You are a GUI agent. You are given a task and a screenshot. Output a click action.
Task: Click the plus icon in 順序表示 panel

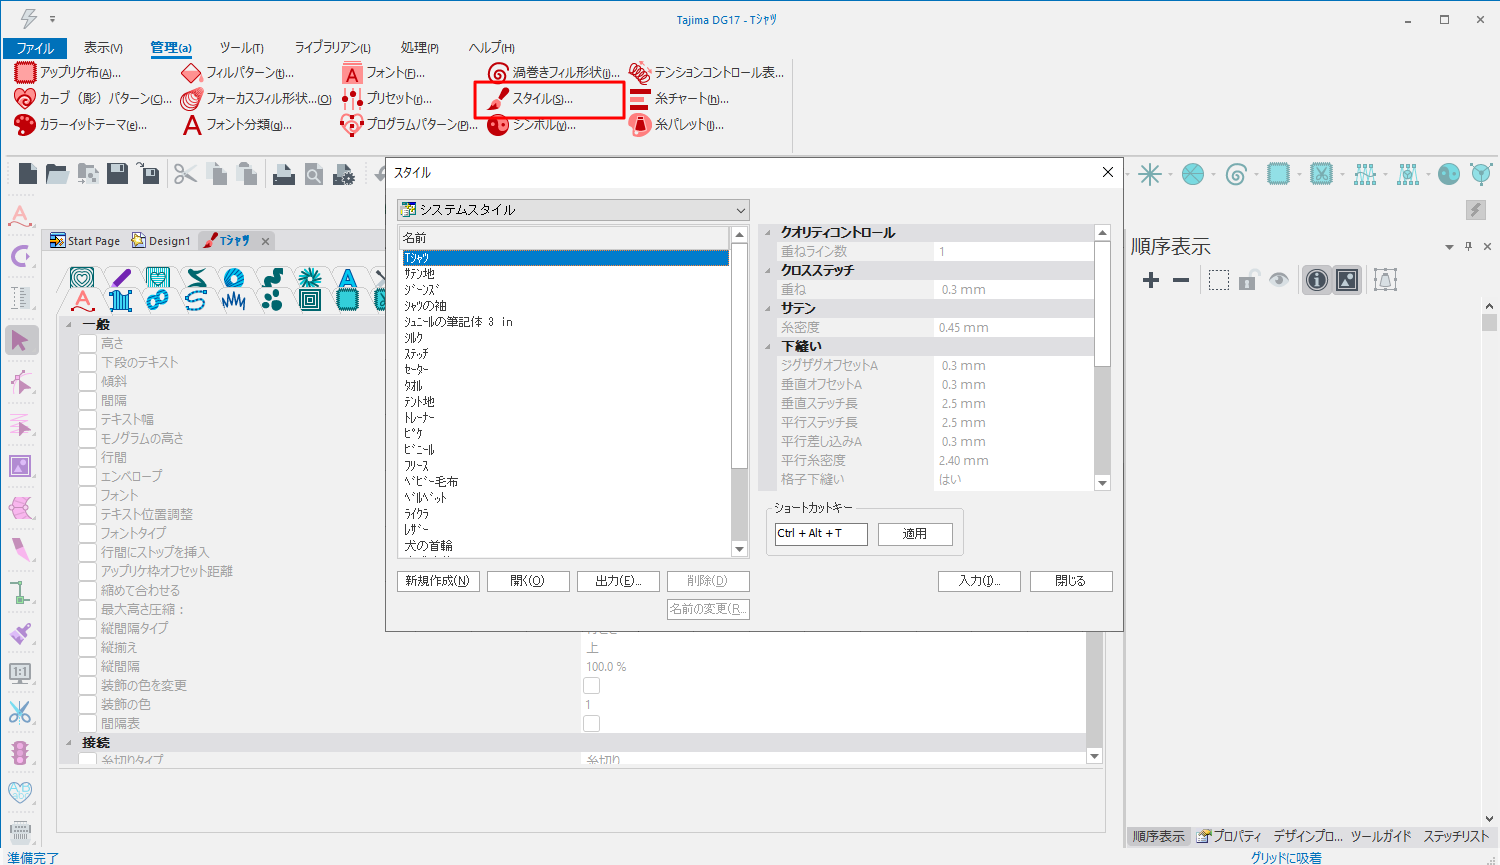tap(1151, 281)
